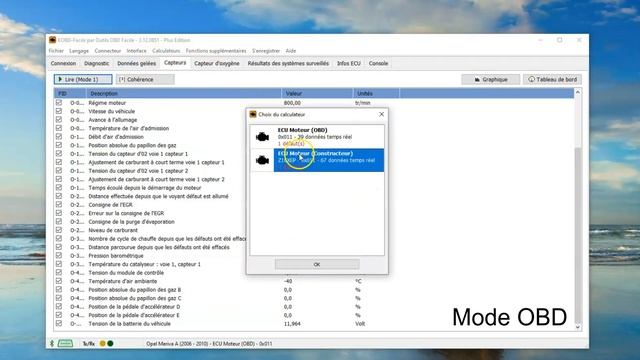Switch to the Diagnostic tab

pyautogui.click(x=97, y=64)
